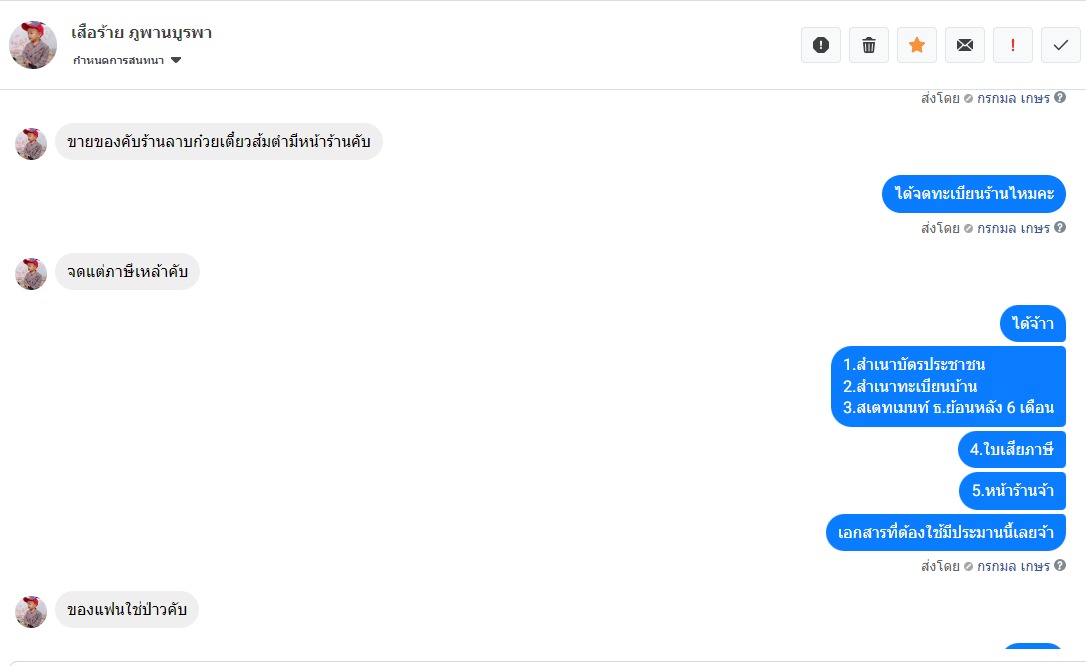1086x666 pixels.
Task: Click avatar next to ของแฟนใช่ป่าวคับ message
Action: 31,611
